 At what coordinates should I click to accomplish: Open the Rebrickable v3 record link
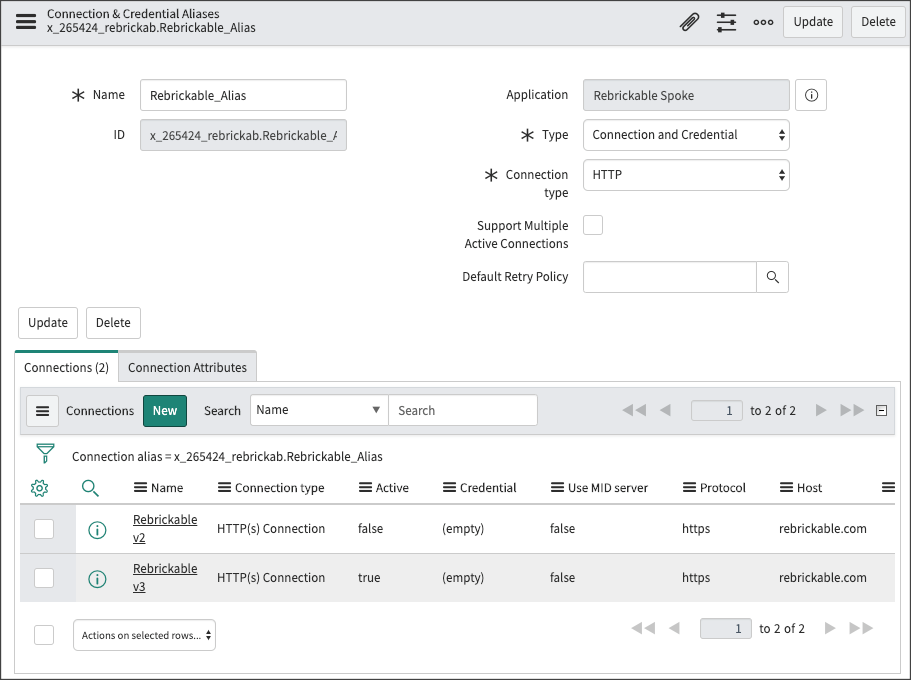[164, 577]
